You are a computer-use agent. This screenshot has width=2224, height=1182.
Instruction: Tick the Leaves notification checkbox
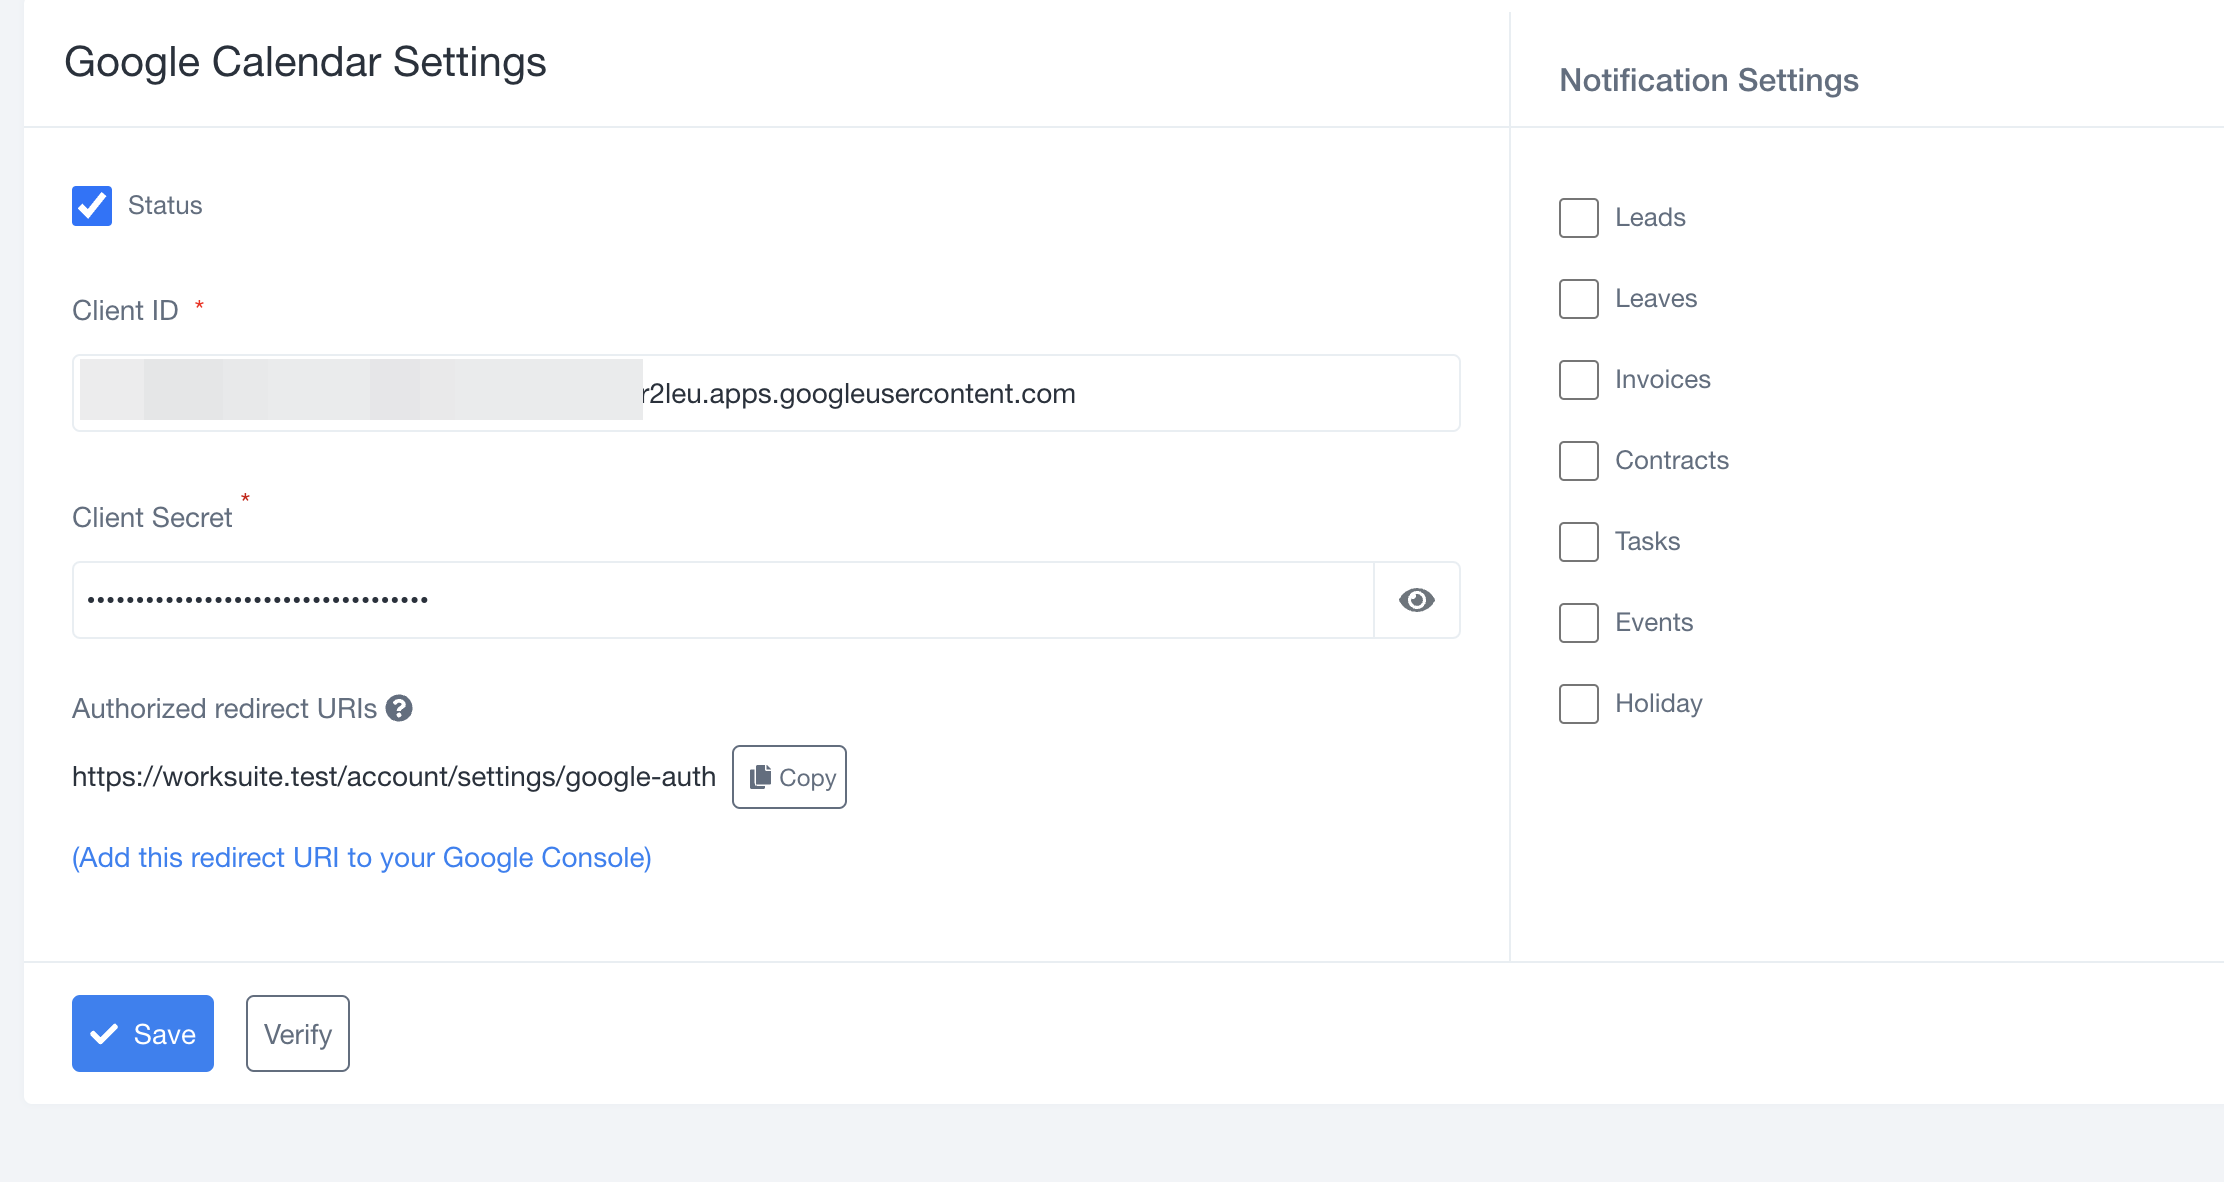(1578, 299)
